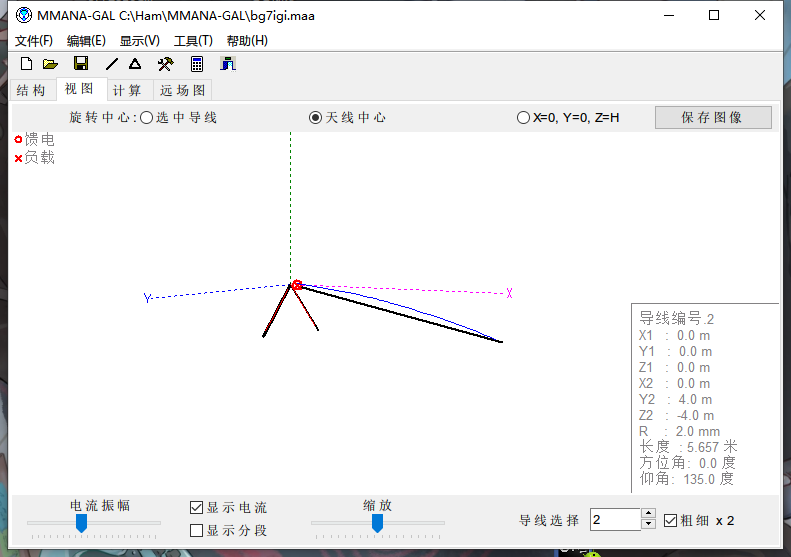This screenshot has width=791, height=557.
Task: Open the 工具(T) menu
Action: tap(193, 41)
